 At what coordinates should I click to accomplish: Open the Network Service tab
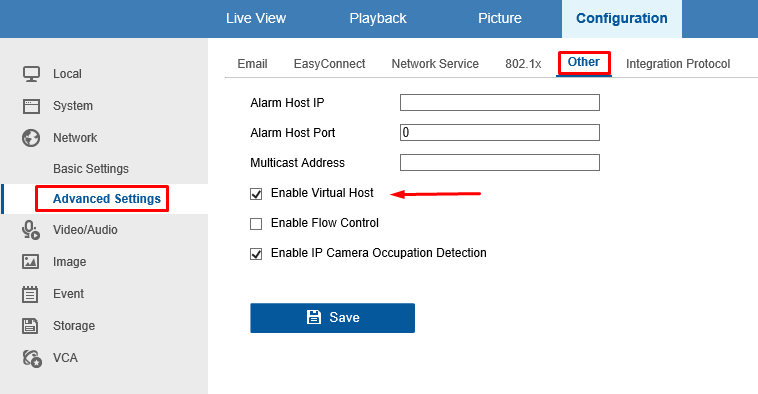pyautogui.click(x=435, y=64)
